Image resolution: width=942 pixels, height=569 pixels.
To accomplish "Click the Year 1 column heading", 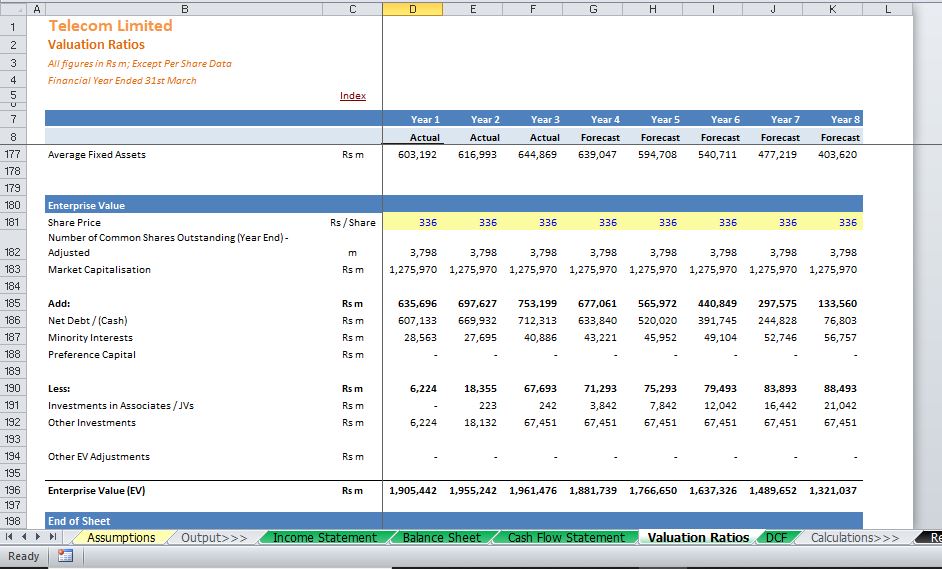I will click(425, 119).
